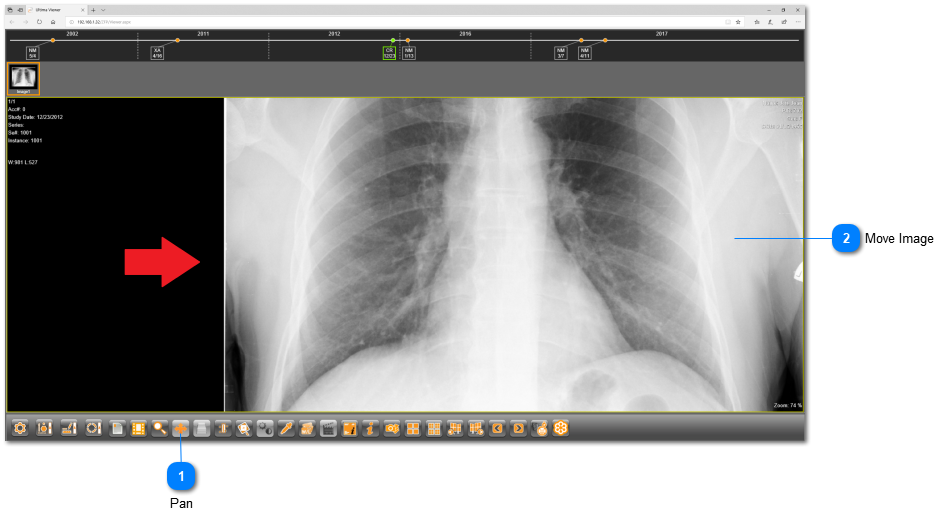
Task: Click the orange layered images icon
Action: point(307,428)
